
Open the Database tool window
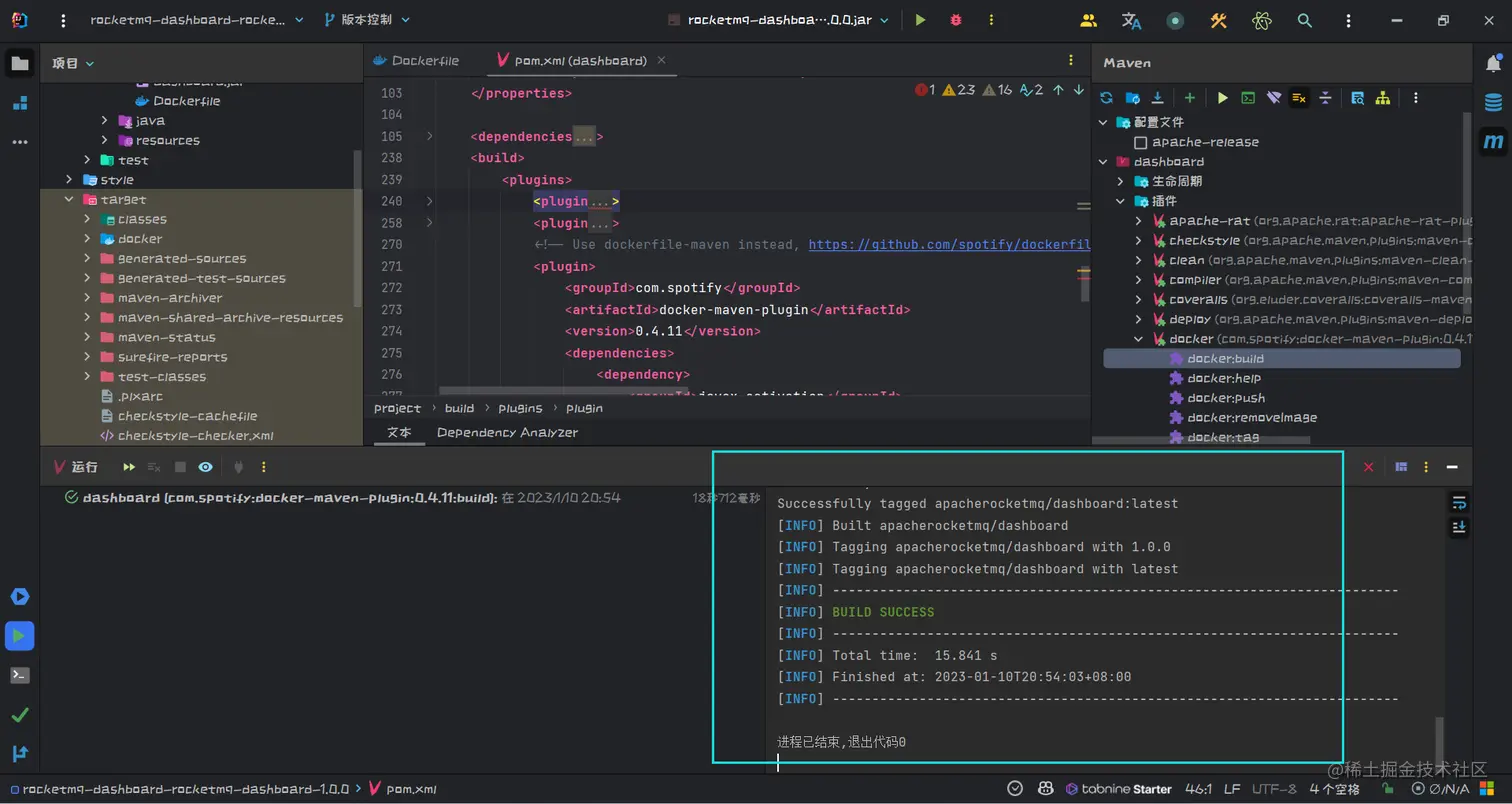tap(1493, 103)
